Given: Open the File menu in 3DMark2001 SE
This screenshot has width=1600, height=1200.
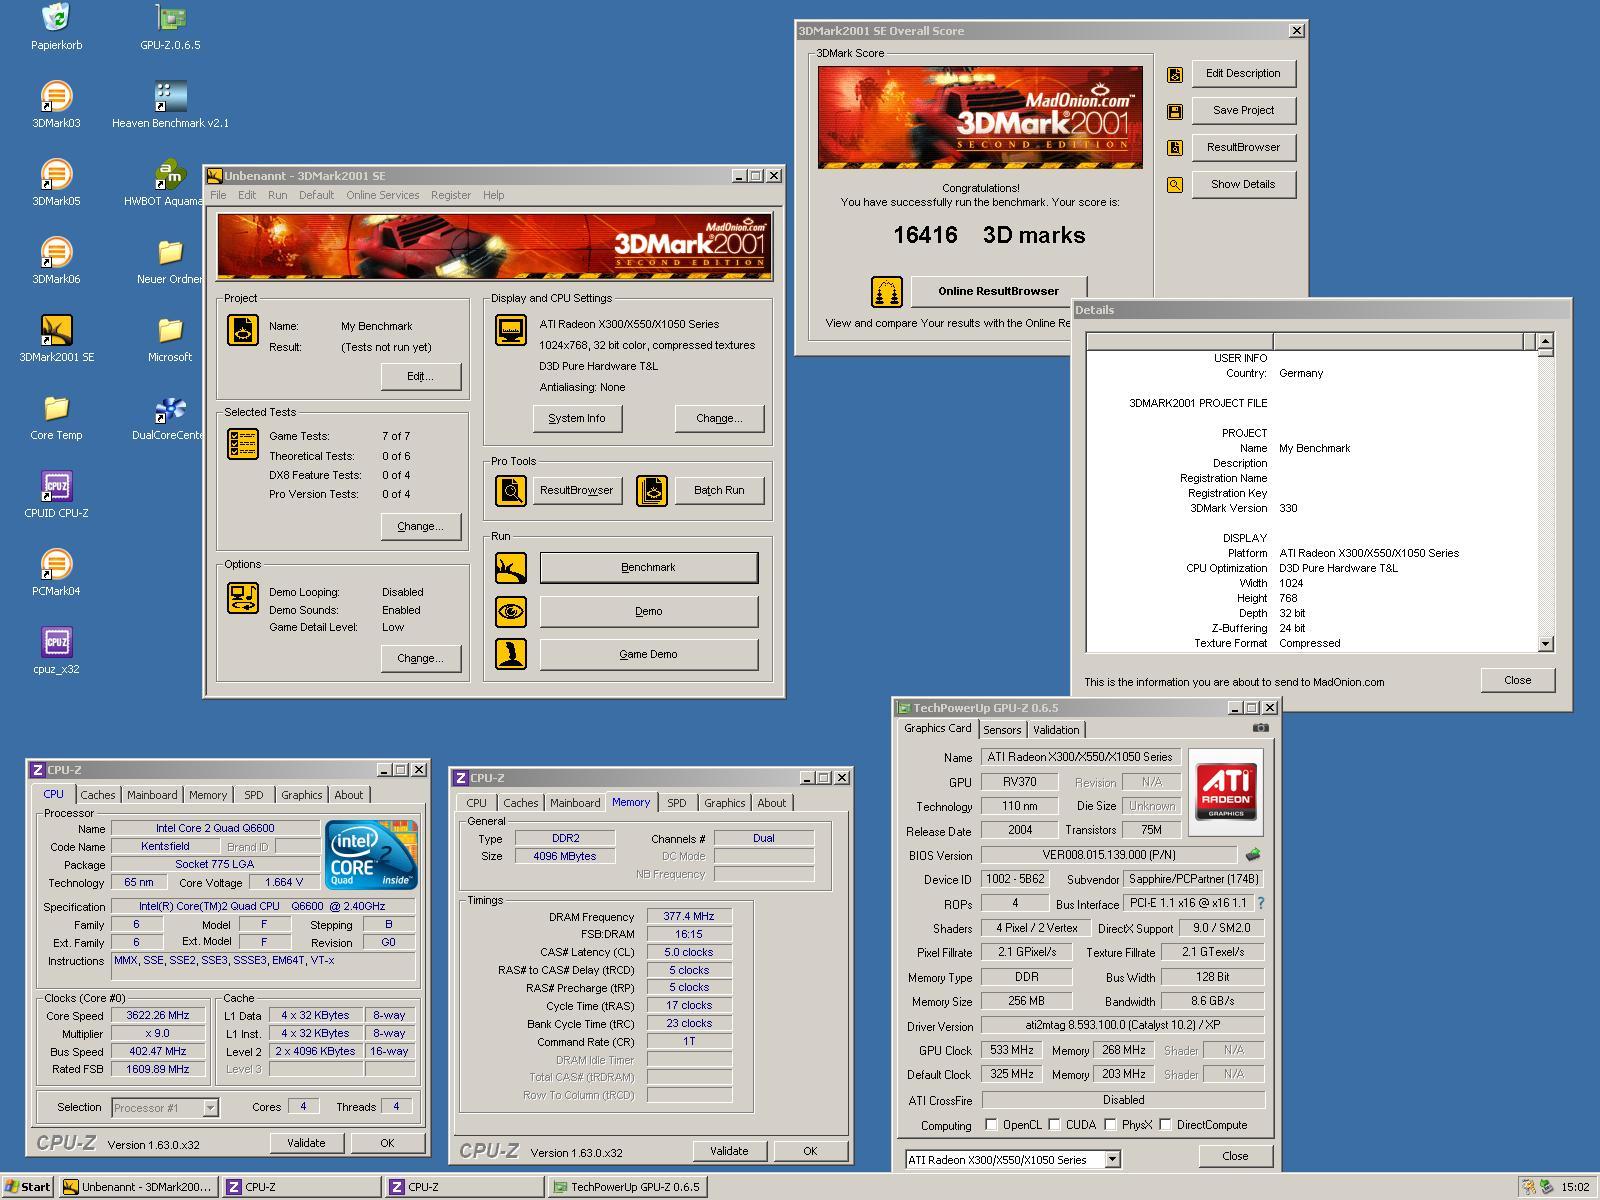Looking at the screenshot, I should [x=218, y=195].
